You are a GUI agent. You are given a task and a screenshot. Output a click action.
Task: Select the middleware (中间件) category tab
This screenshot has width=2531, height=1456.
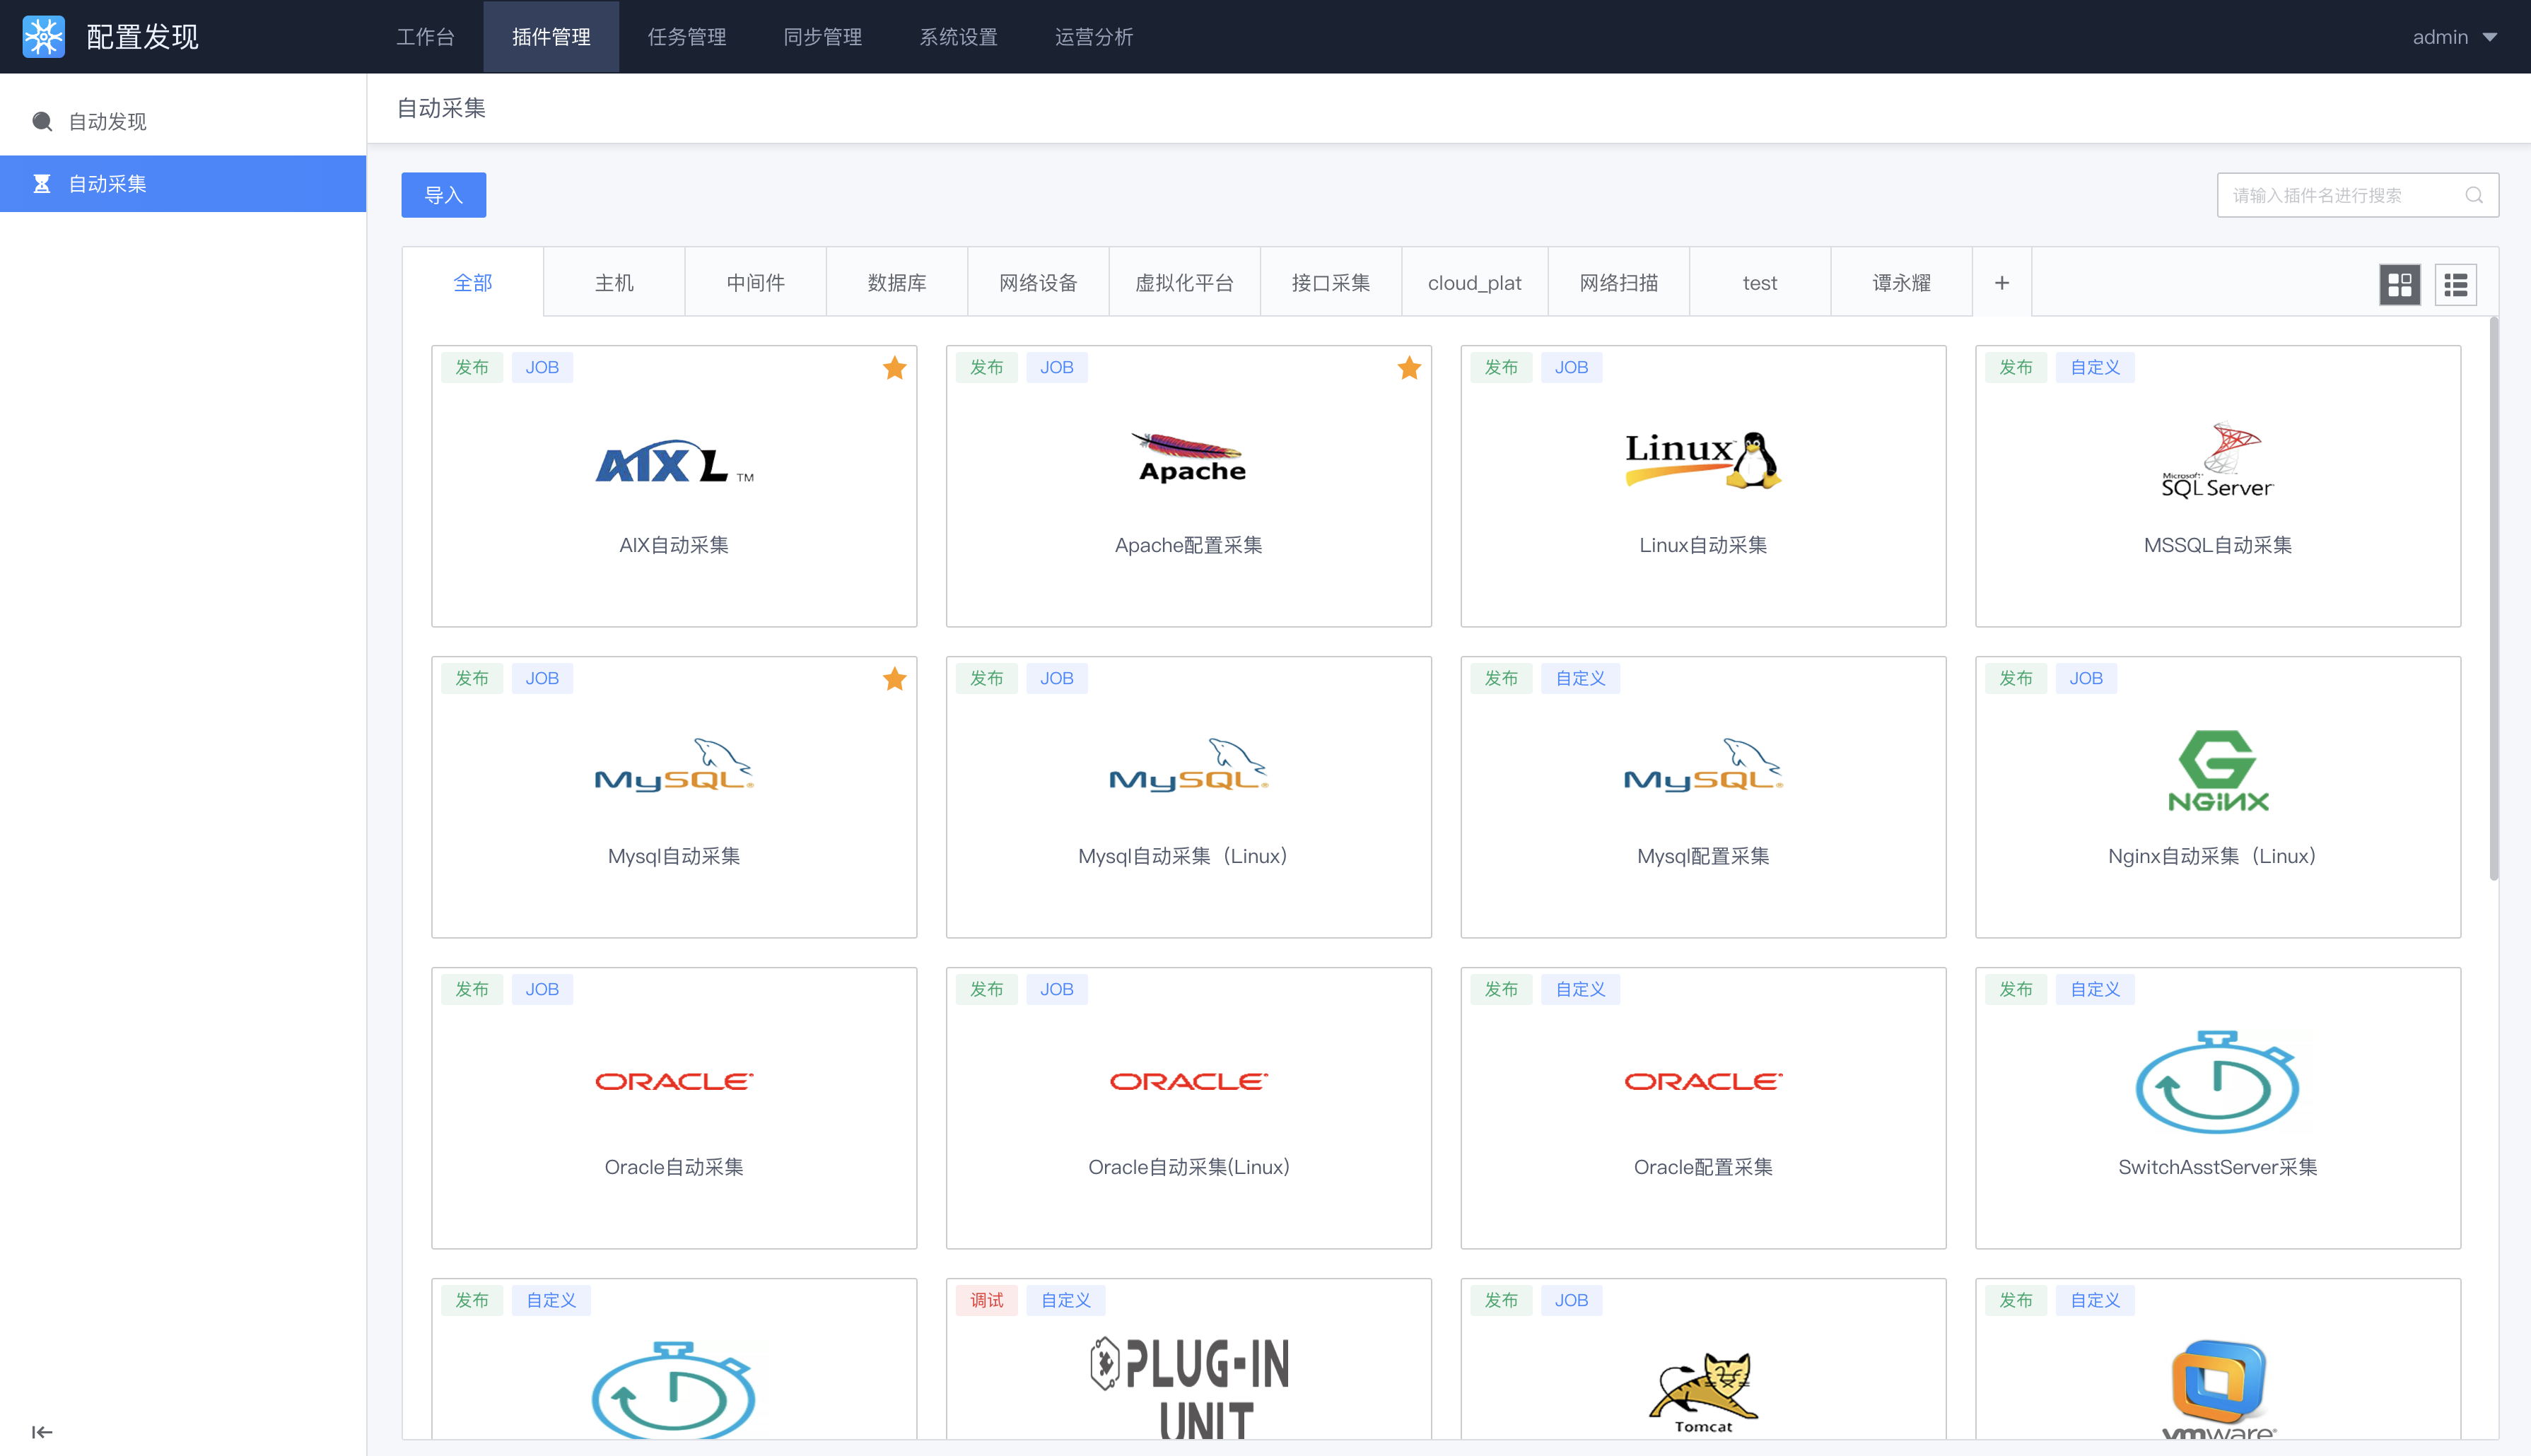tap(755, 283)
